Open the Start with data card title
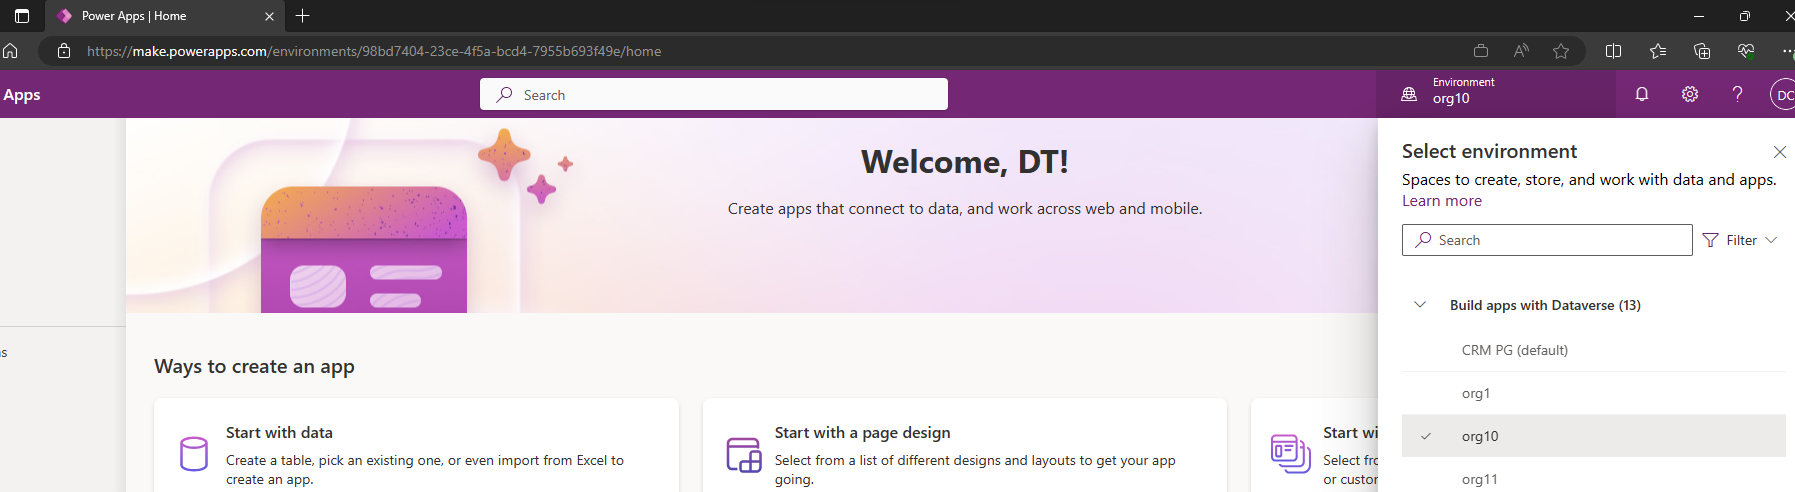Screen dimensions: 1795x492 click(279, 433)
